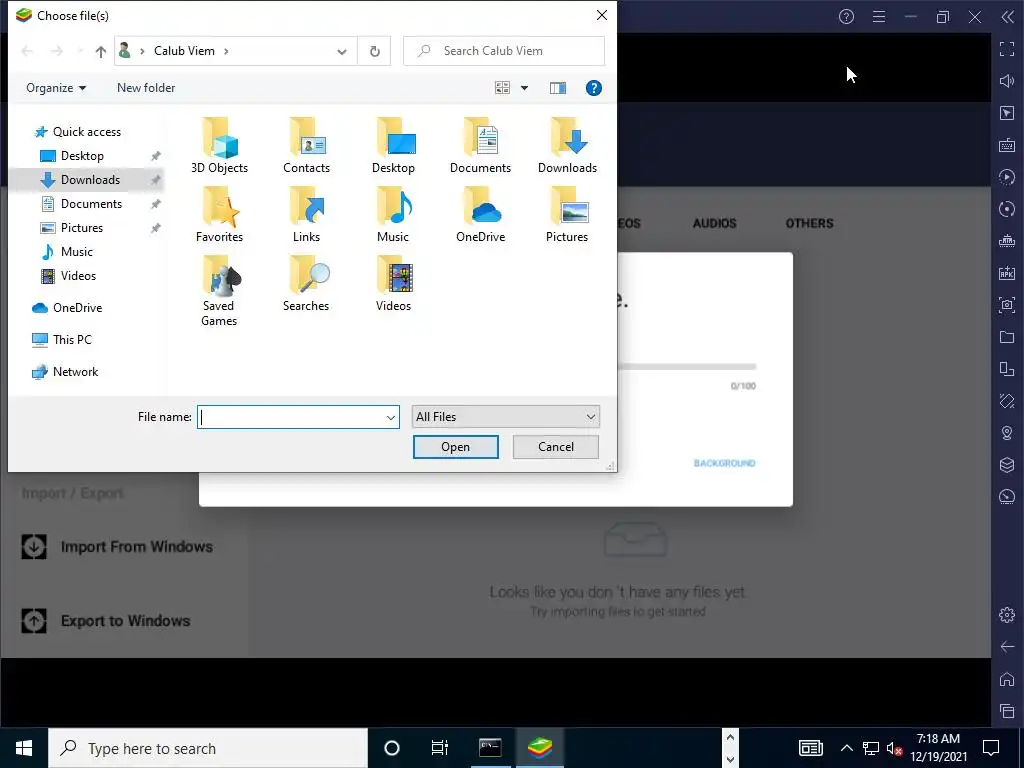Click BlueStacks media folder icon in sidebar
The image size is (1024, 768).
pos(1007,337)
